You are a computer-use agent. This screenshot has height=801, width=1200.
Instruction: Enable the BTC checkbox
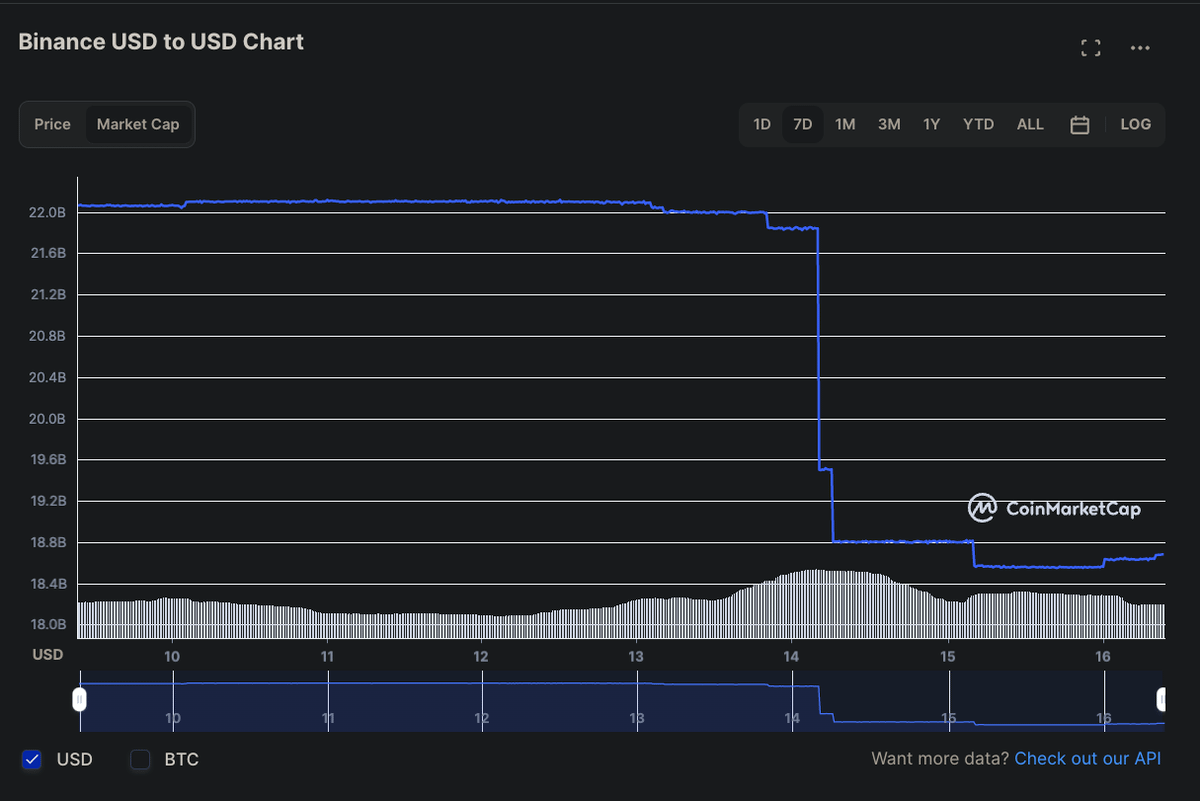pyautogui.click(x=141, y=759)
